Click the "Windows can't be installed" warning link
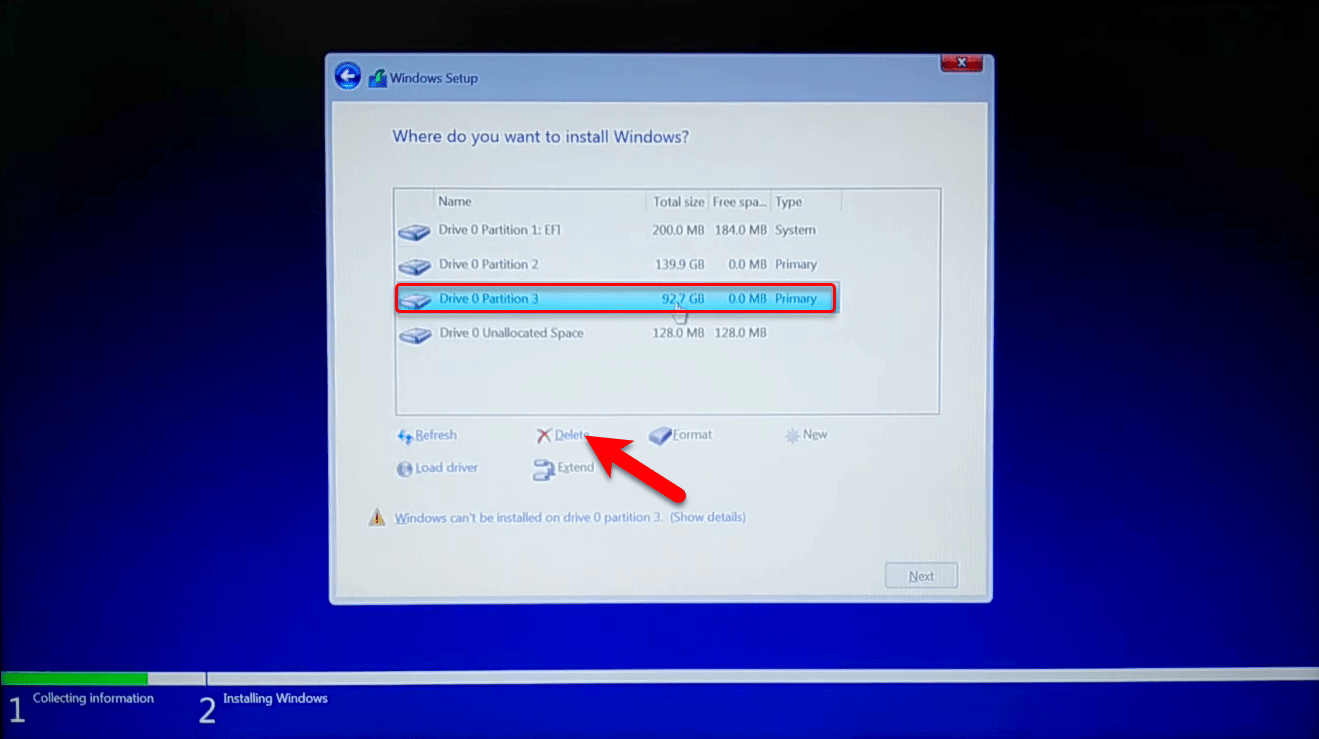 [529, 517]
